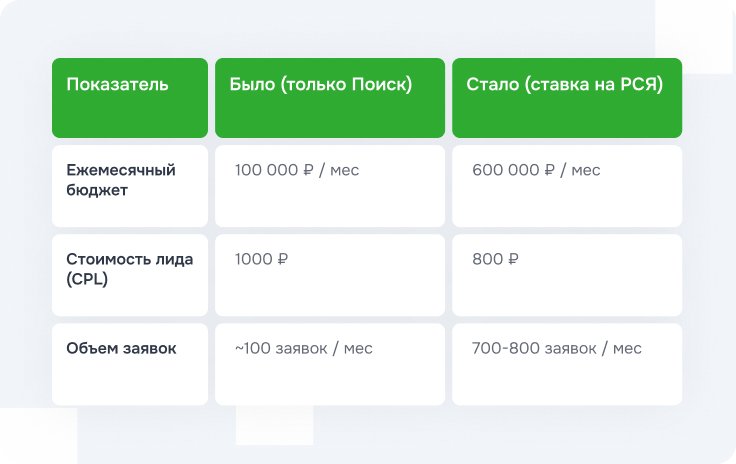
Task: Click the ~100 заявок / мес cell
Action: pyautogui.click(x=330, y=364)
